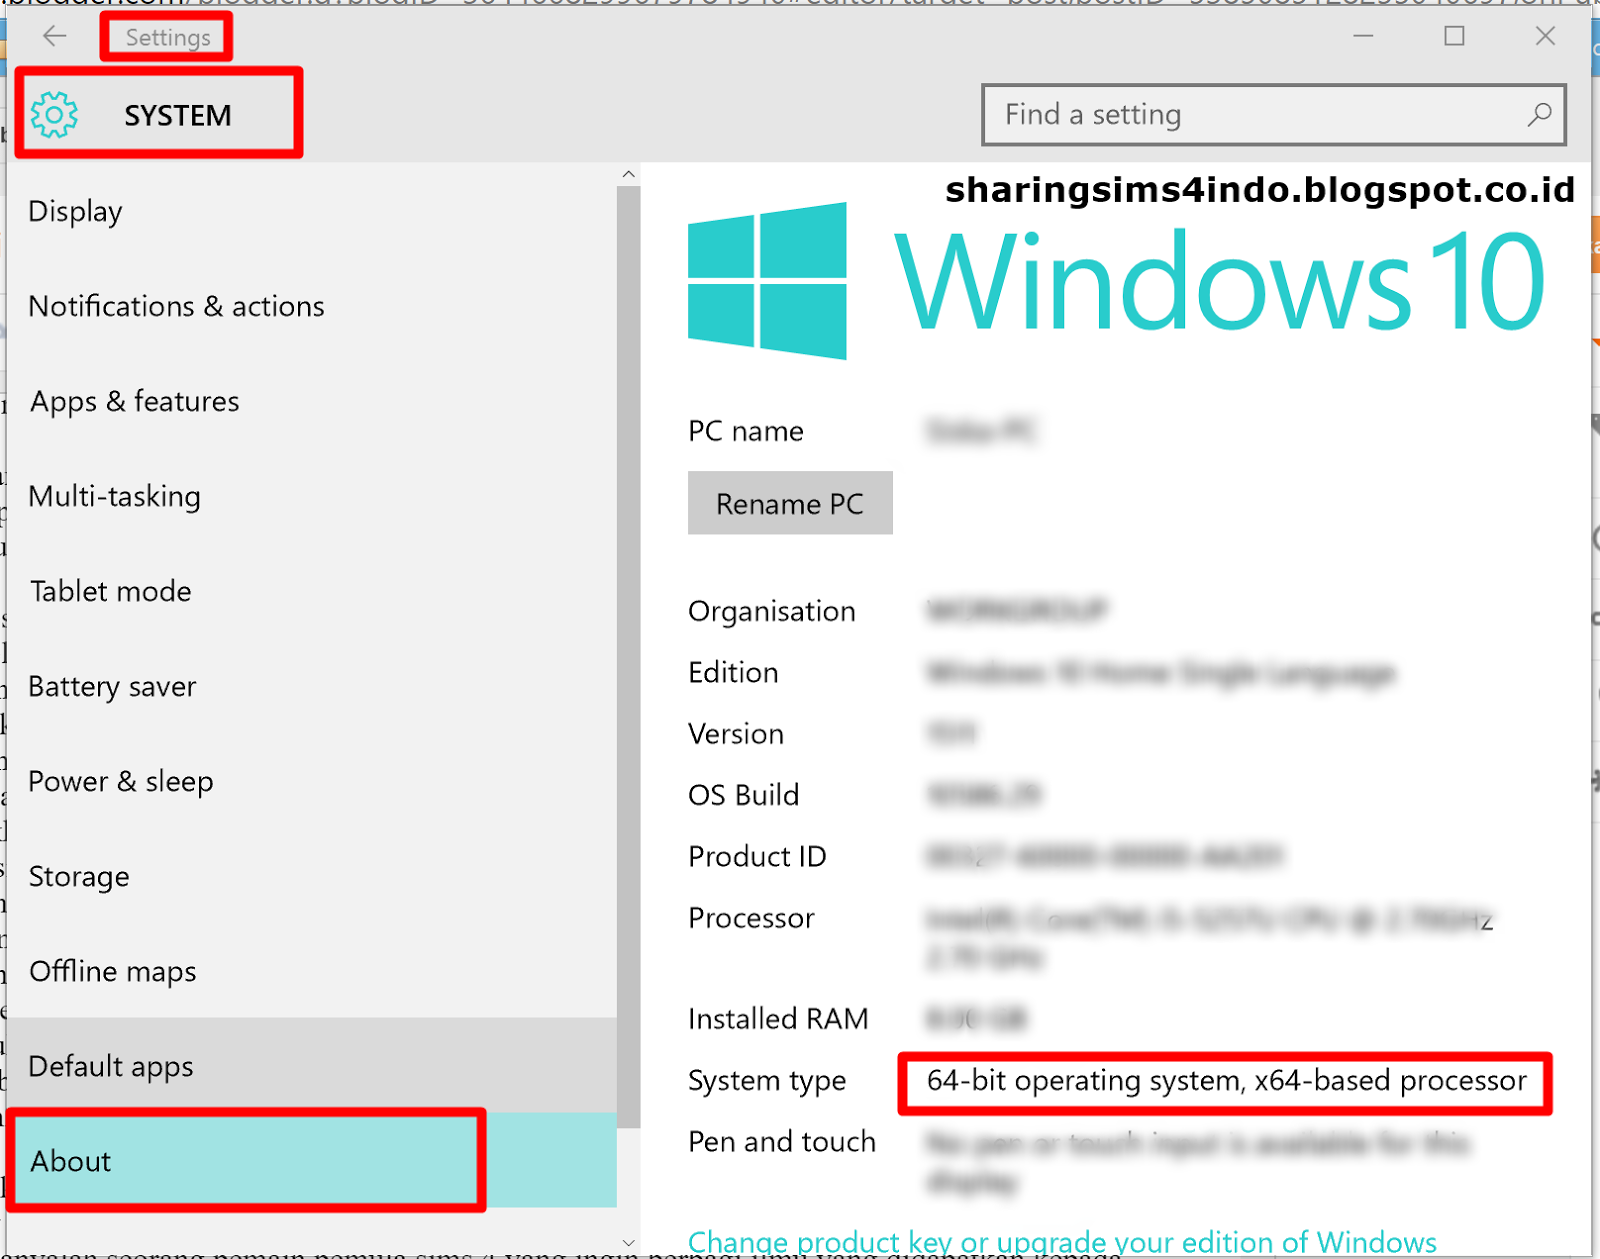Close the Settings window

tap(1545, 36)
